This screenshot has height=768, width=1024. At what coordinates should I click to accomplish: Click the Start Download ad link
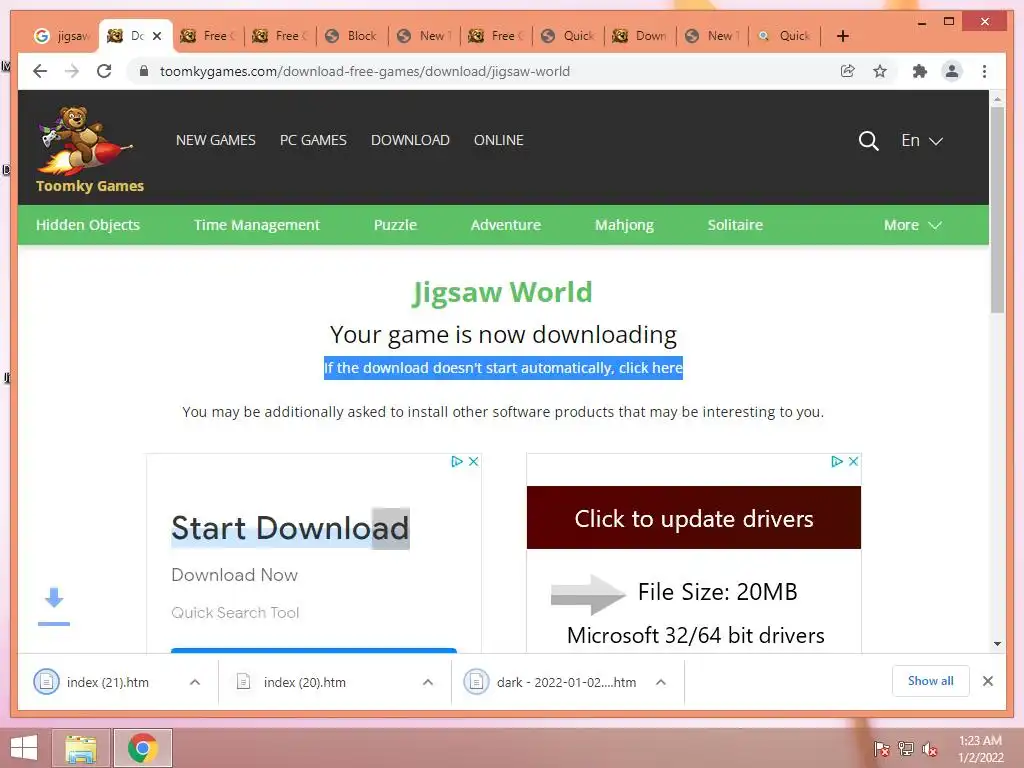pos(290,528)
